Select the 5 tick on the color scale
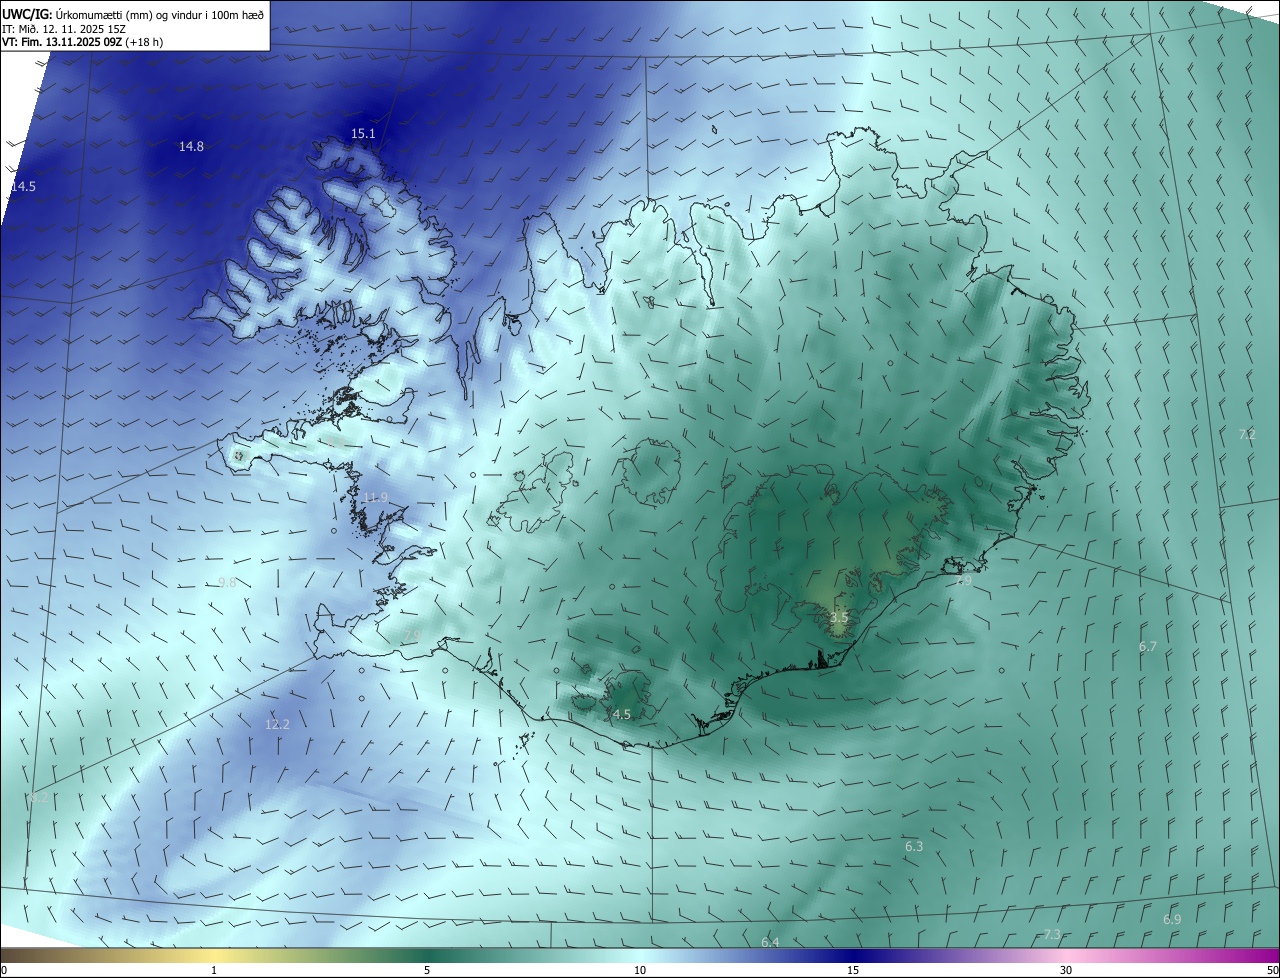Image resolution: width=1280 pixels, height=978 pixels. (427, 970)
